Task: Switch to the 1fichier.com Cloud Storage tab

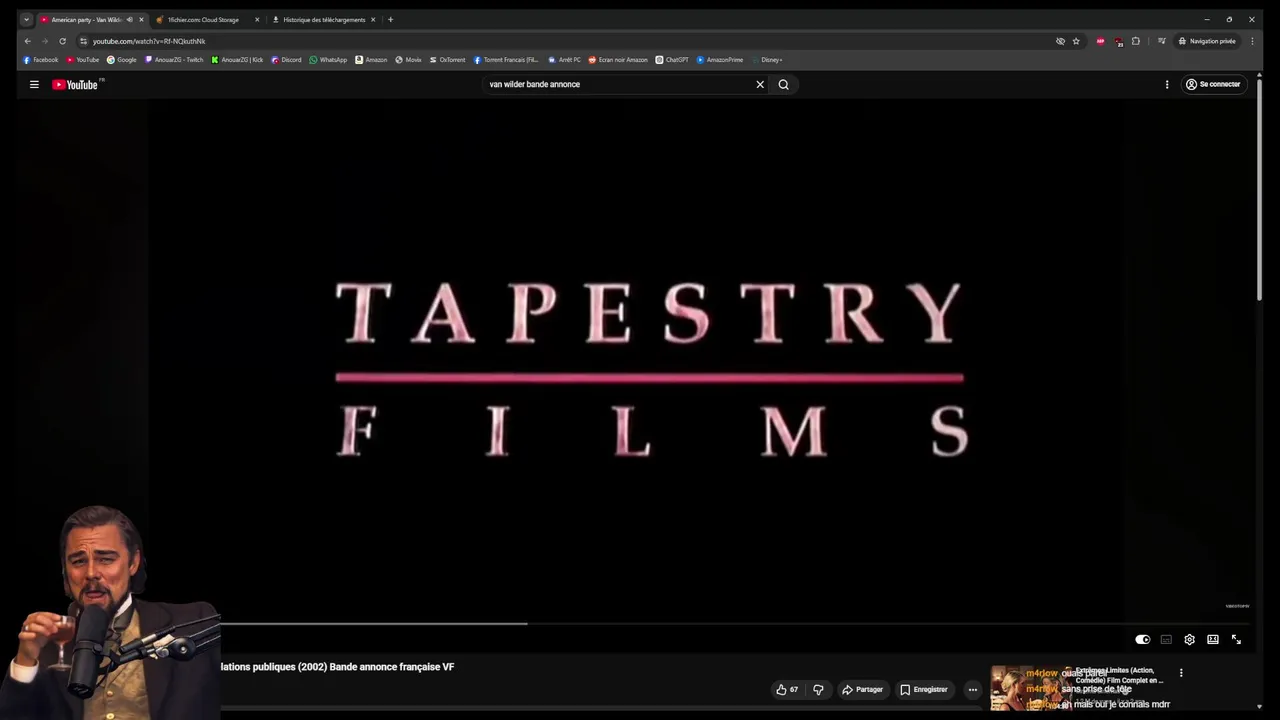Action: 203,20
